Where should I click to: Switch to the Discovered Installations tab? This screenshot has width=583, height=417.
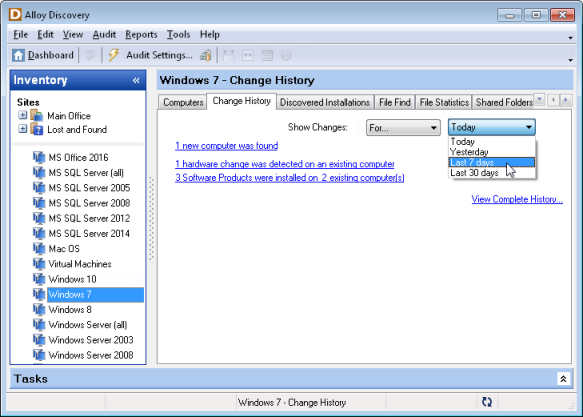325,102
